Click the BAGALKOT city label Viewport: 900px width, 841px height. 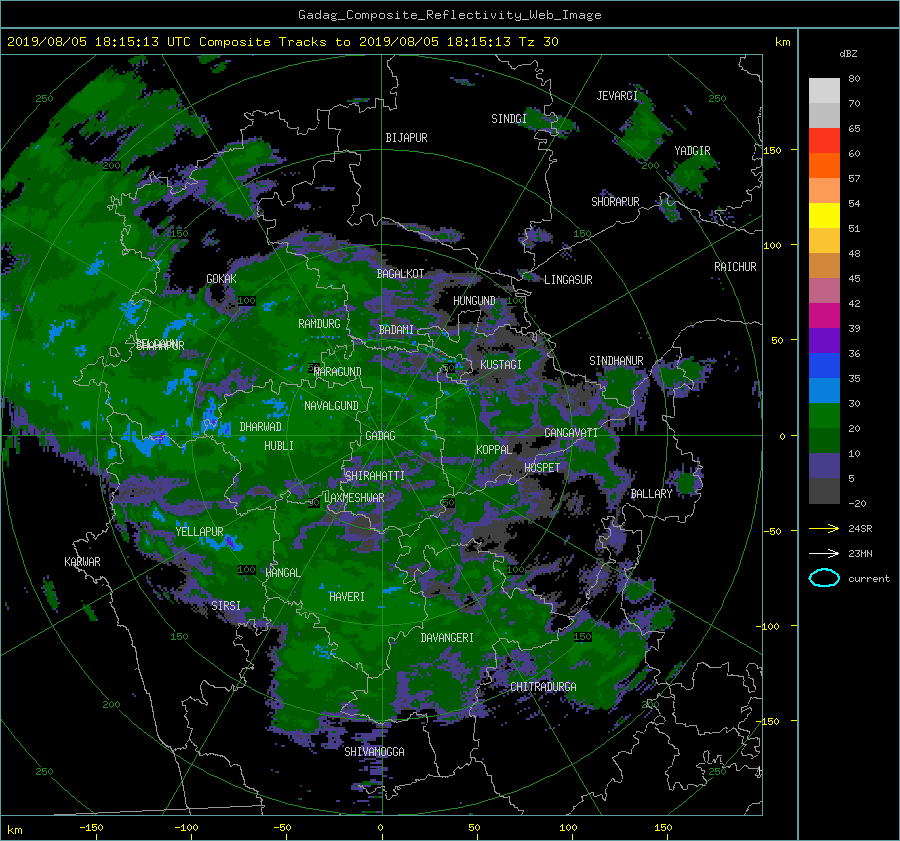(x=400, y=274)
